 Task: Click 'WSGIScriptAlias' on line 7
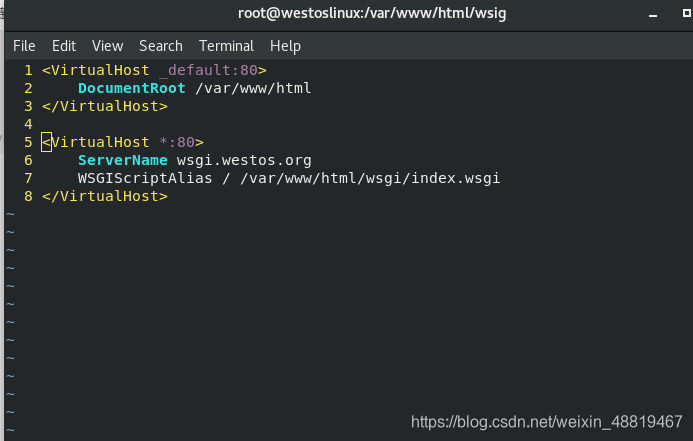pyautogui.click(x=145, y=179)
